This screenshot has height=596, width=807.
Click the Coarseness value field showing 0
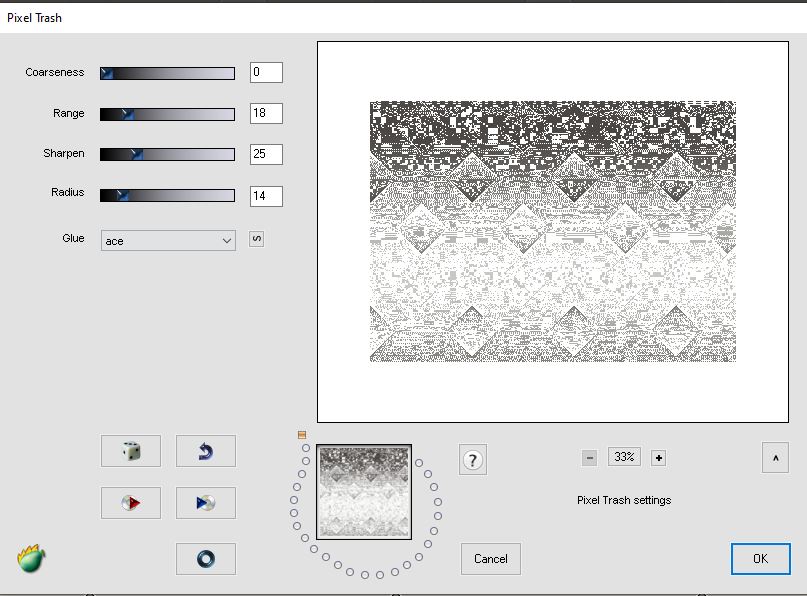tap(266, 73)
